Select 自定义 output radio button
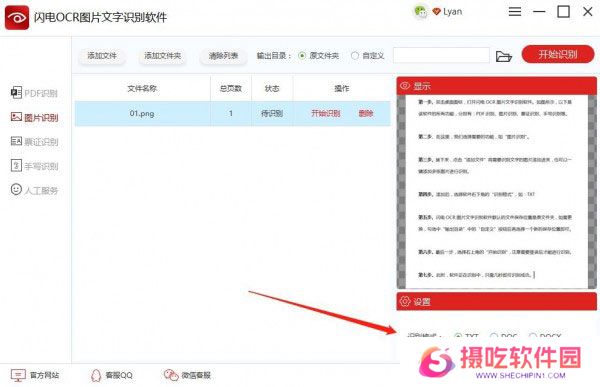The image size is (600, 387). [x=355, y=56]
